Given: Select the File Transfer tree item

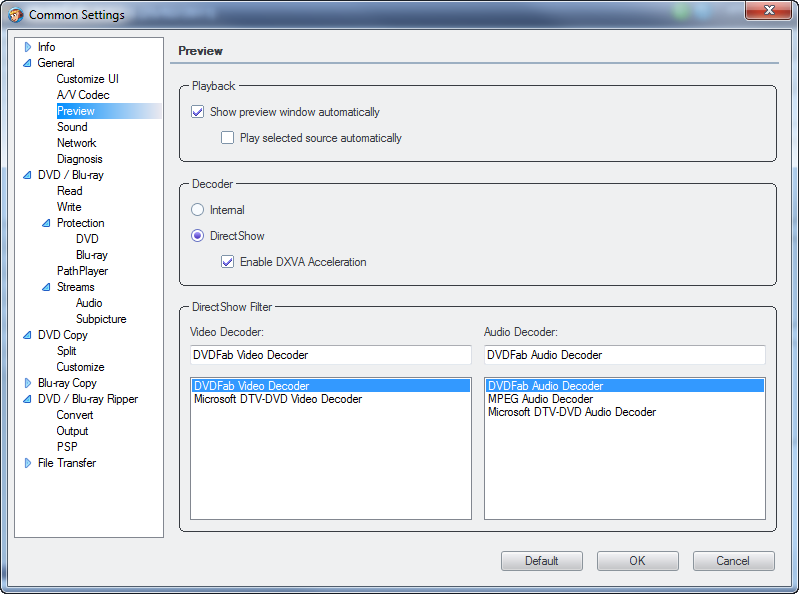Looking at the screenshot, I should tap(67, 463).
